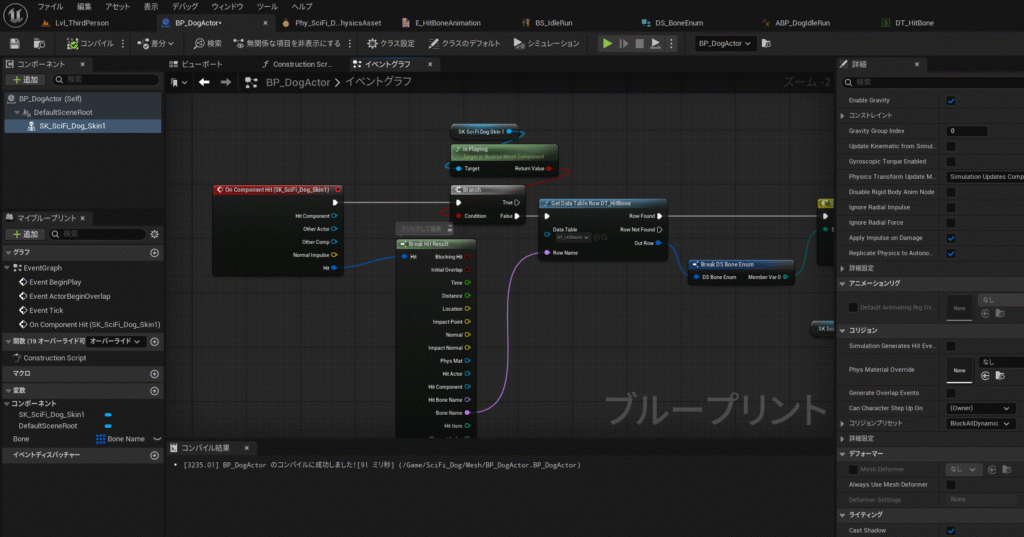
Task: Toggle Generate Overlap Events checkbox
Action: pos(951,393)
